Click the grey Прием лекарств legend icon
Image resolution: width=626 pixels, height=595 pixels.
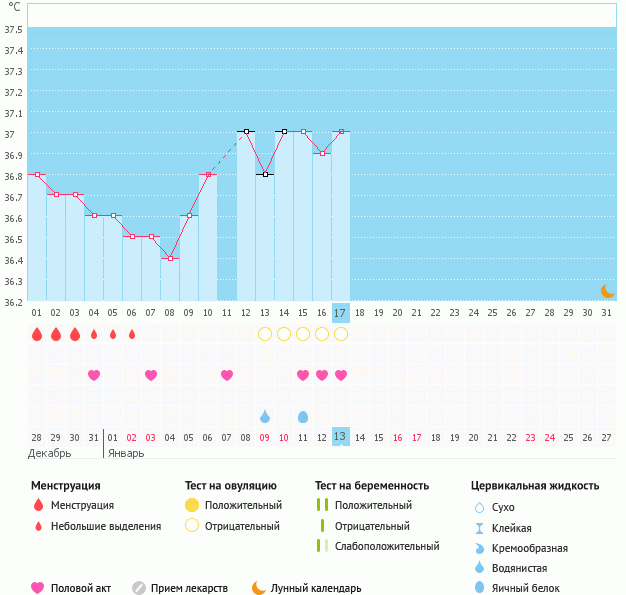139,588
